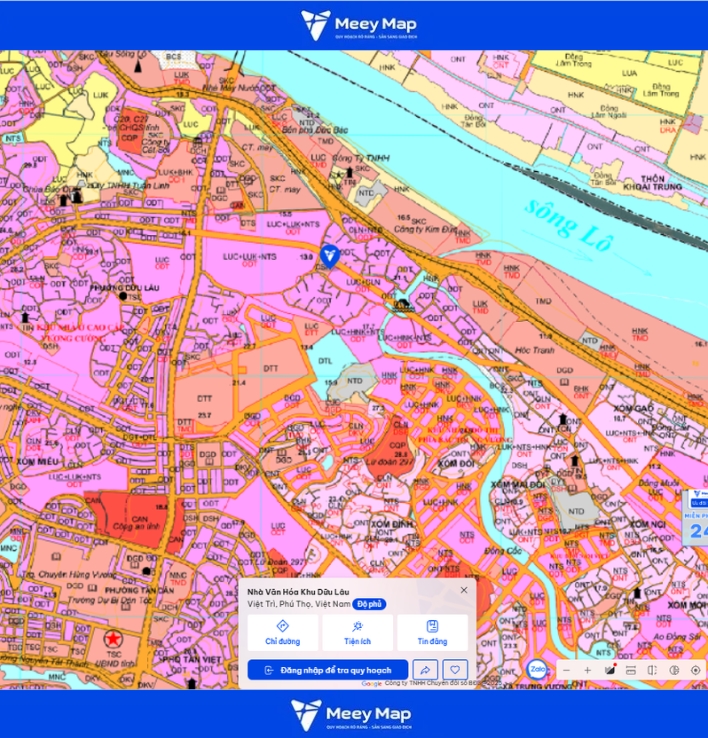This screenshot has height=738, width=708.
Task: Click the Nhà Văn Hóa Khu Dữu Lâu title
Action: point(298,592)
